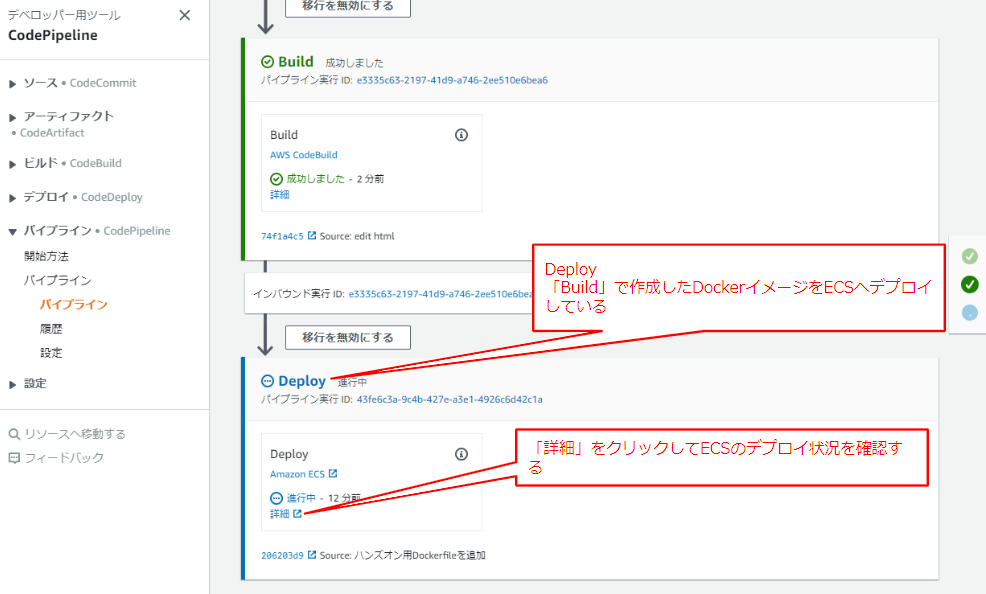The width and height of the screenshot is (986, 594).
Task: Close the developer tools sidebar
Action: 184,15
